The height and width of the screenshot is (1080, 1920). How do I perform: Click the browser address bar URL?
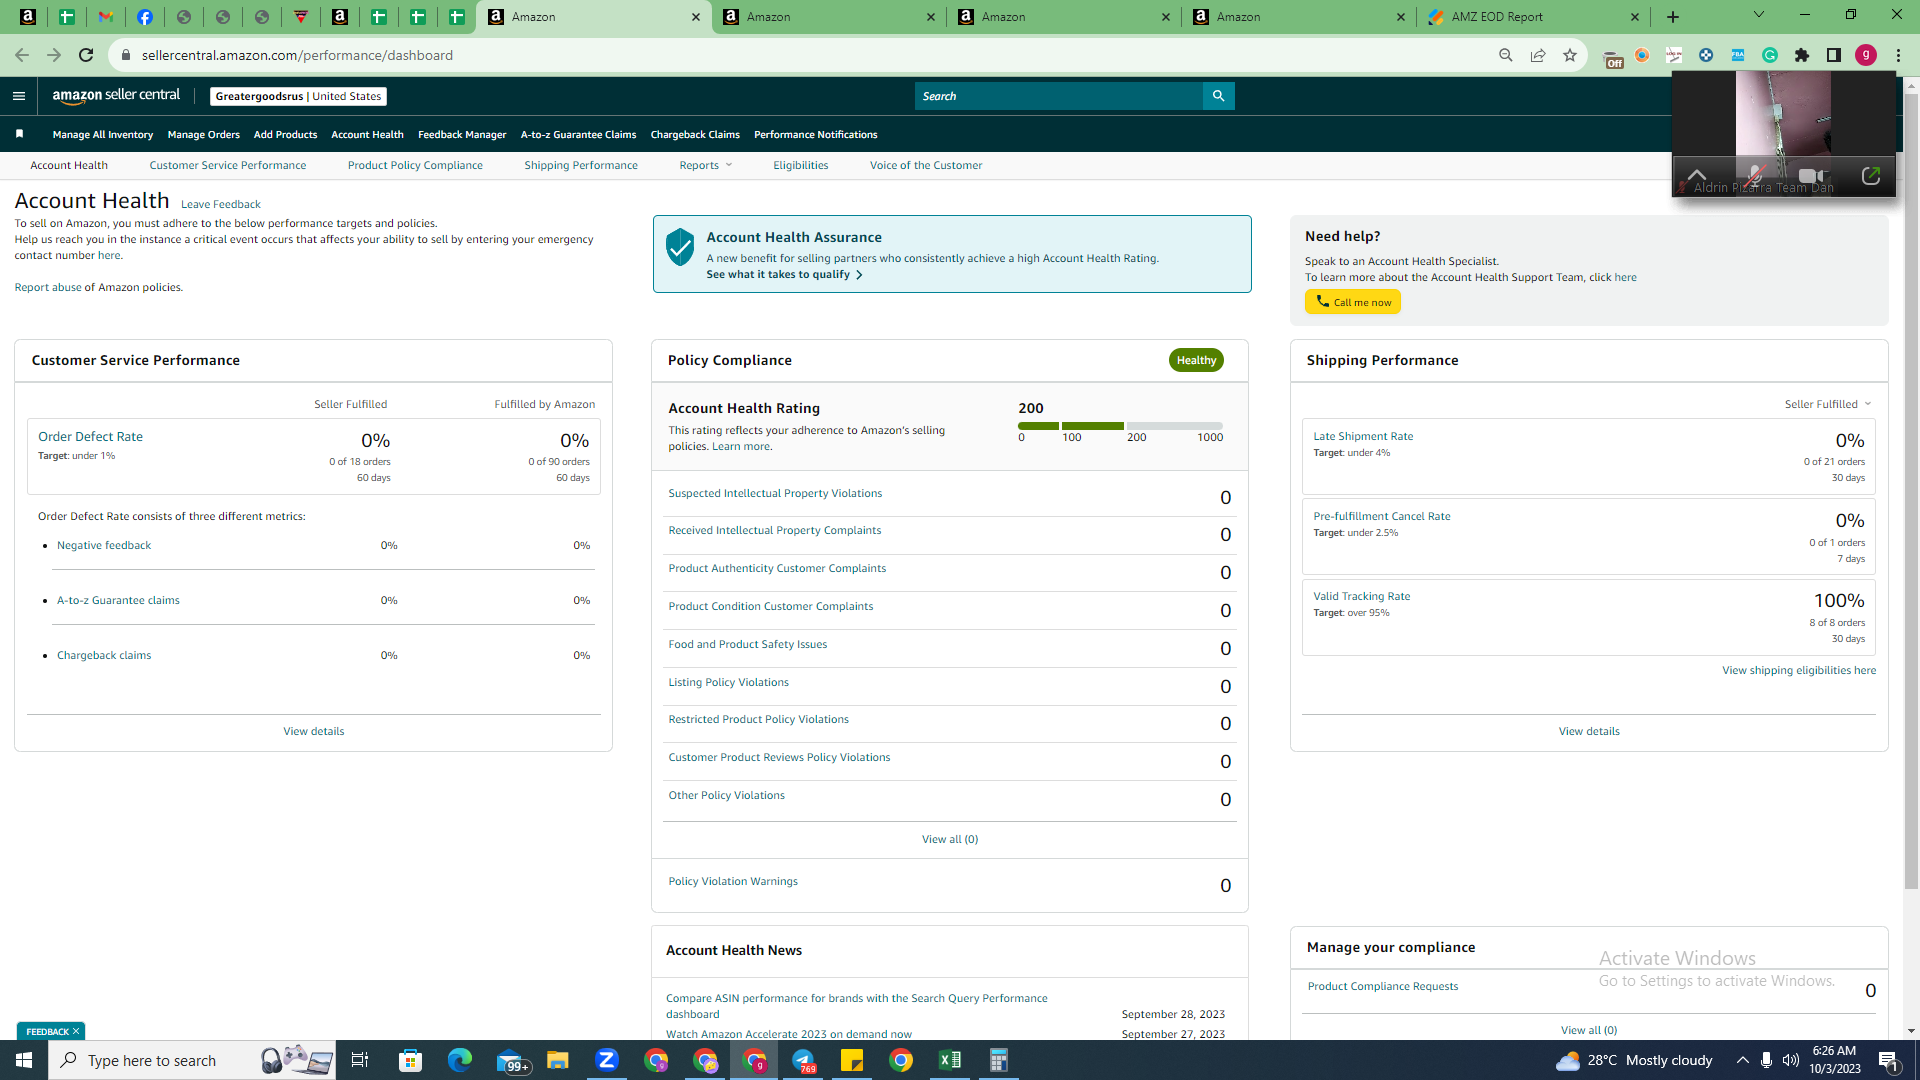coord(297,55)
